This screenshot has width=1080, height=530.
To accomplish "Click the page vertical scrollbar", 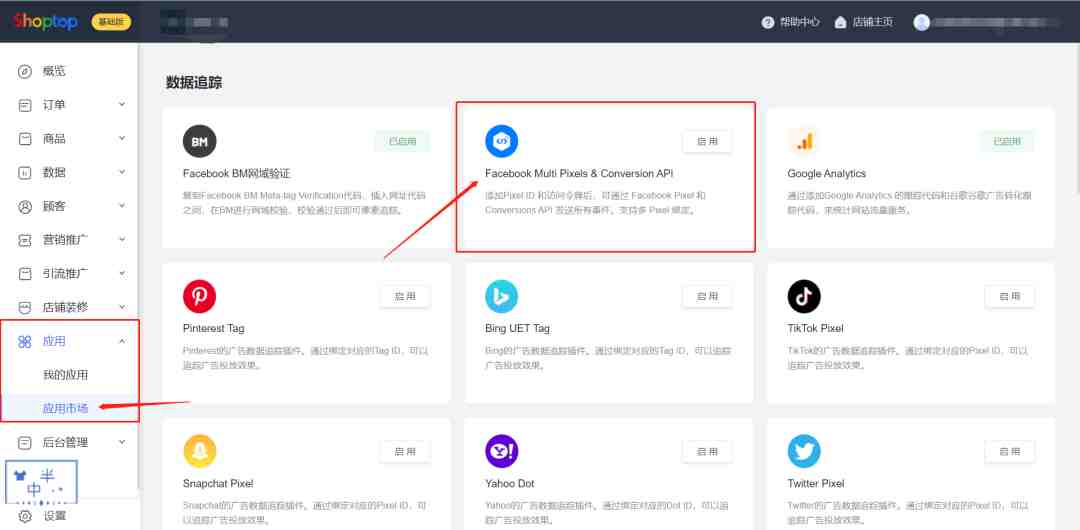I will pyautogui.click(x=1077, y=117).
